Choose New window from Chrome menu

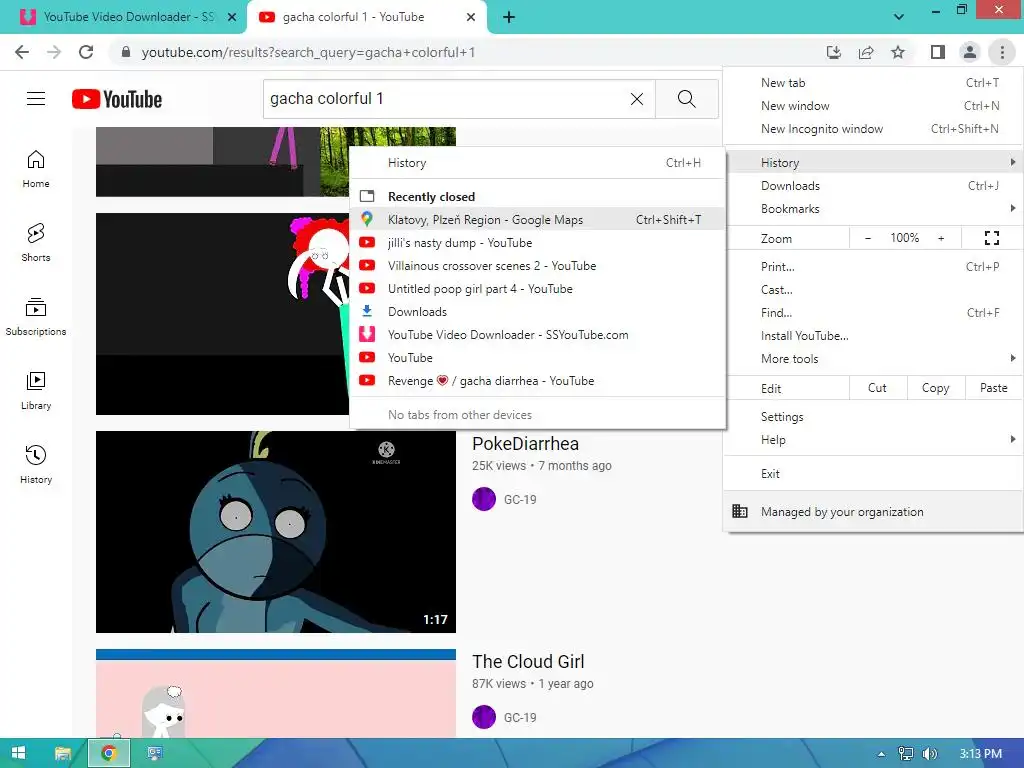(x=874, y=106)
